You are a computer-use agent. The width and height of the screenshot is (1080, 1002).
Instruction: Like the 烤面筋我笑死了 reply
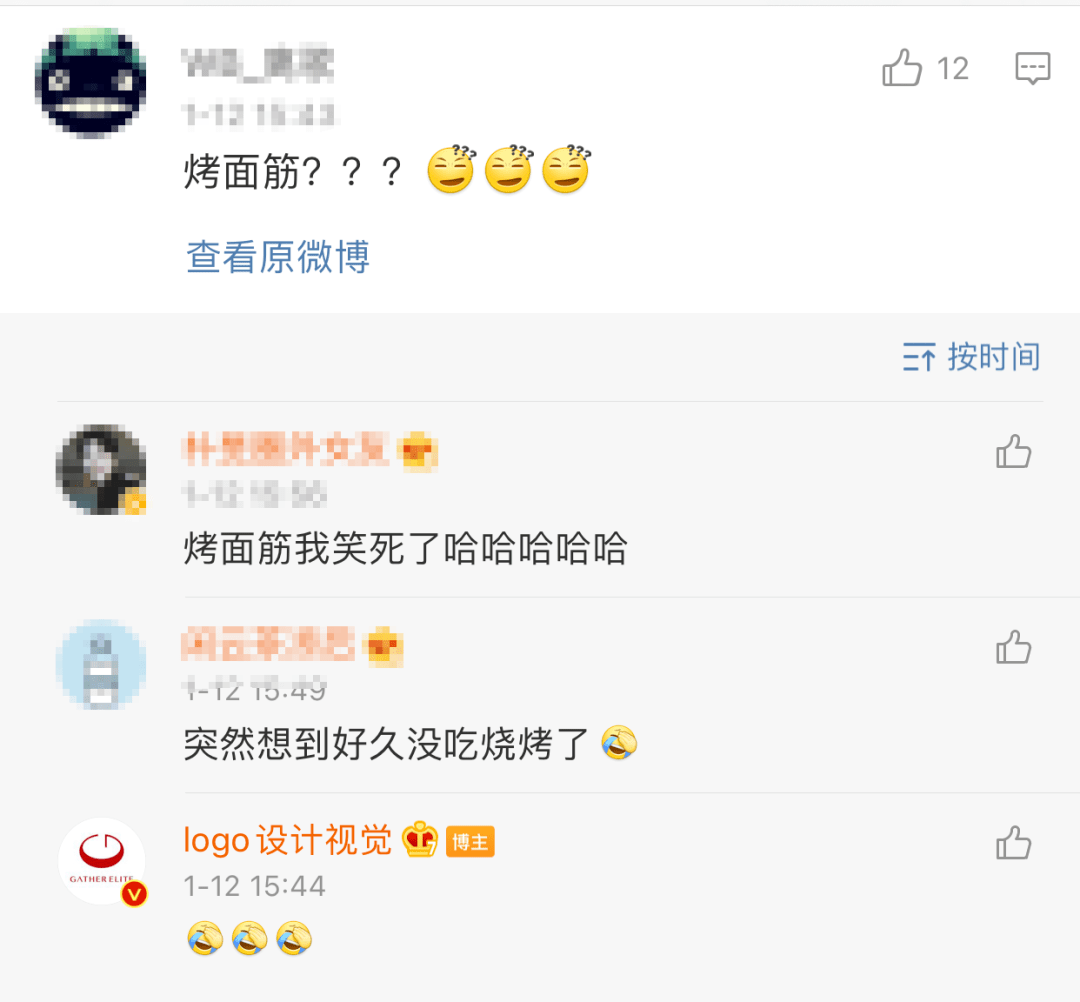(1013, 452)
